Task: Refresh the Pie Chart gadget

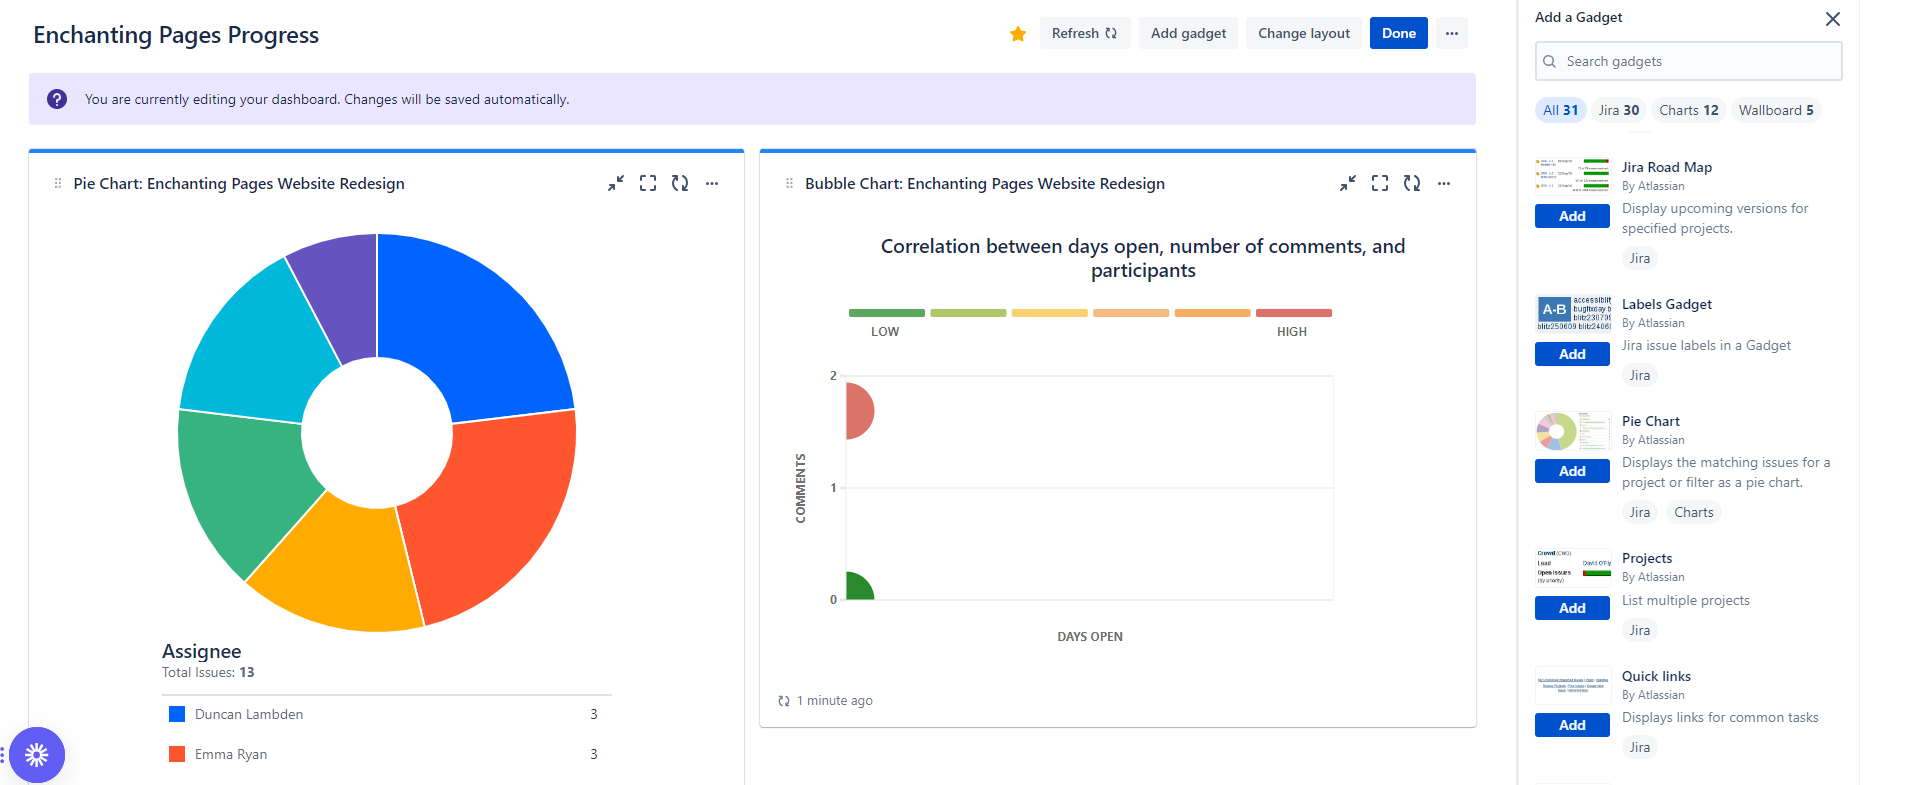Action: (x=680, y=183)
